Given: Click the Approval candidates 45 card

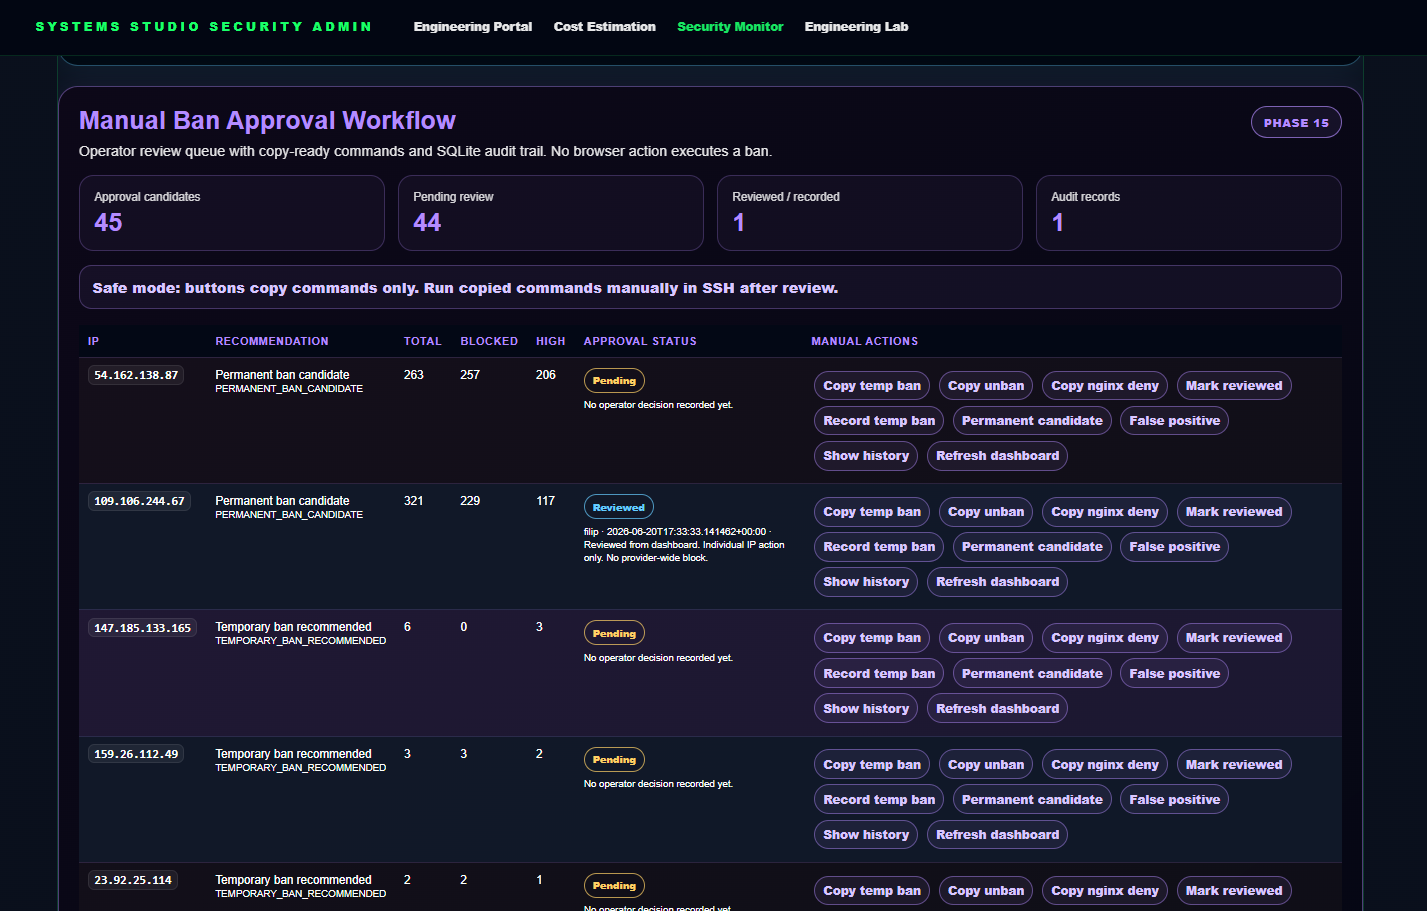Looking at the screenshot, I should (x=232, y=213).
